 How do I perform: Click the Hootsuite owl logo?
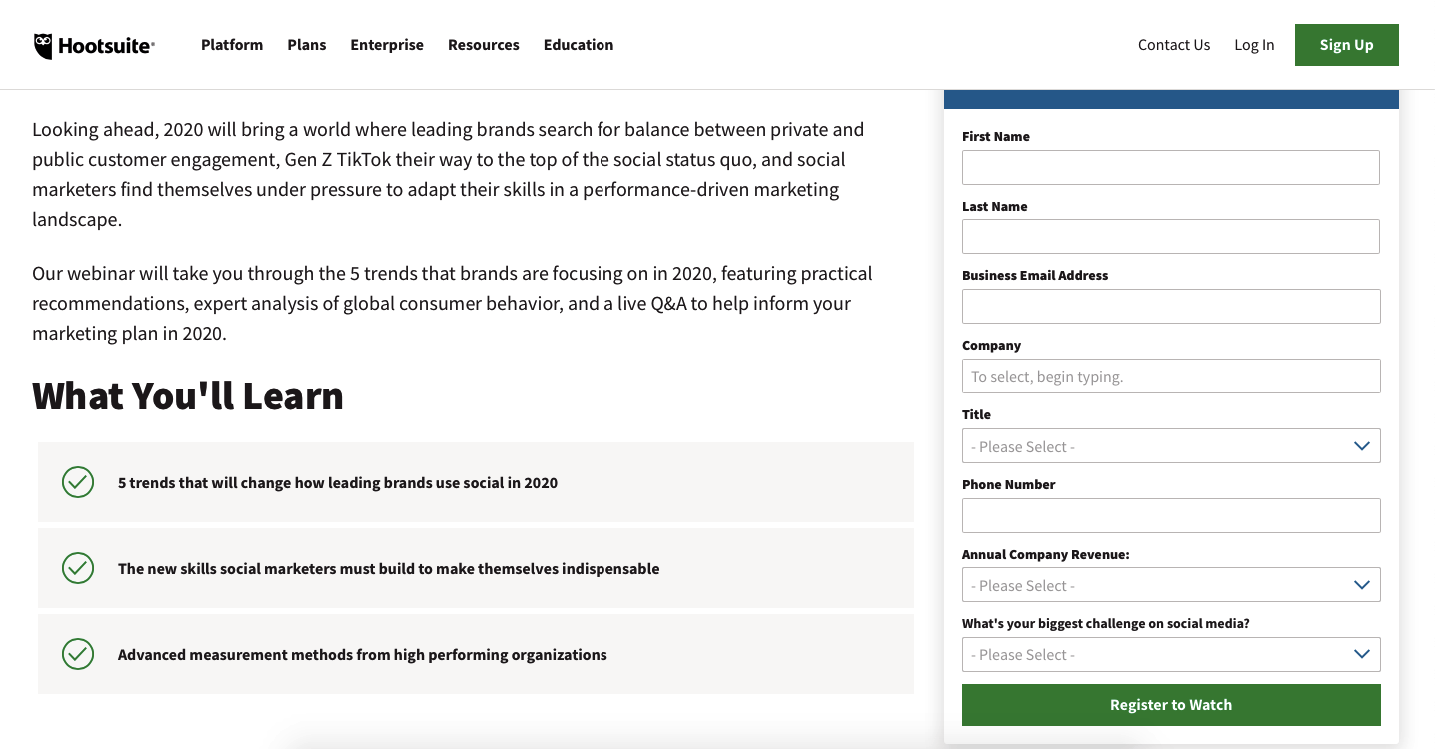click(42, 44)
